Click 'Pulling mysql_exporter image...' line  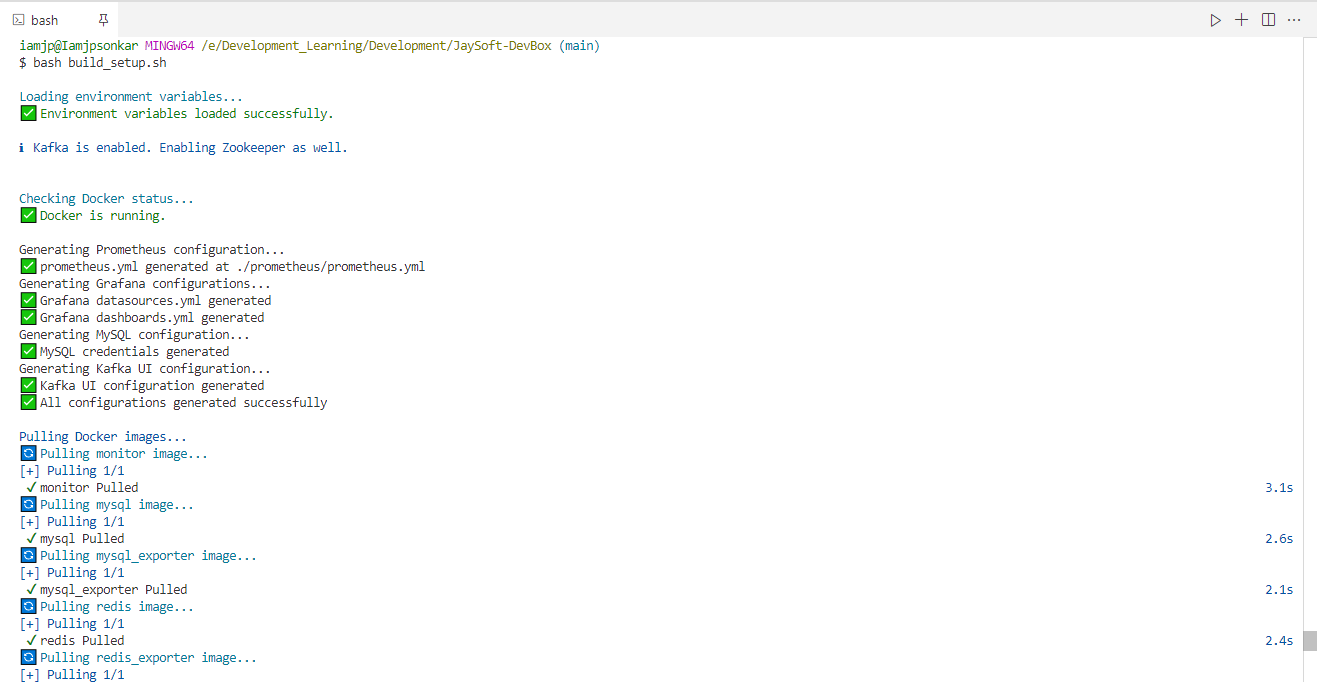point(138,556)
